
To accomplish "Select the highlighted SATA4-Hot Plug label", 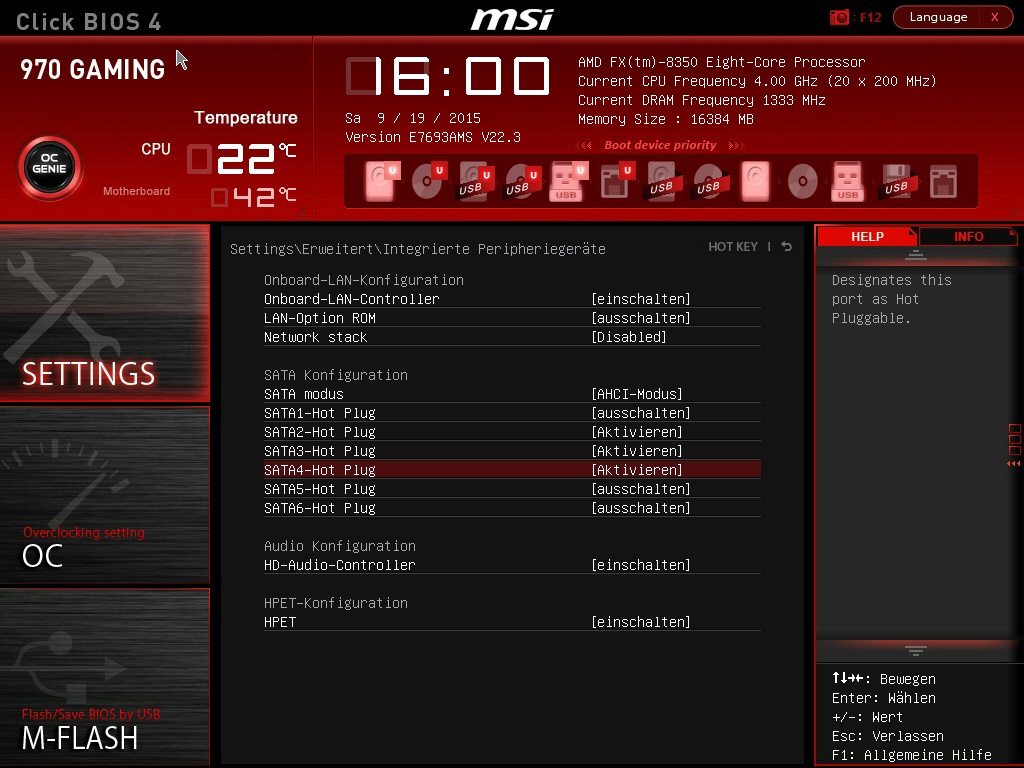I will pyautogui.click(x=319, y=470).
